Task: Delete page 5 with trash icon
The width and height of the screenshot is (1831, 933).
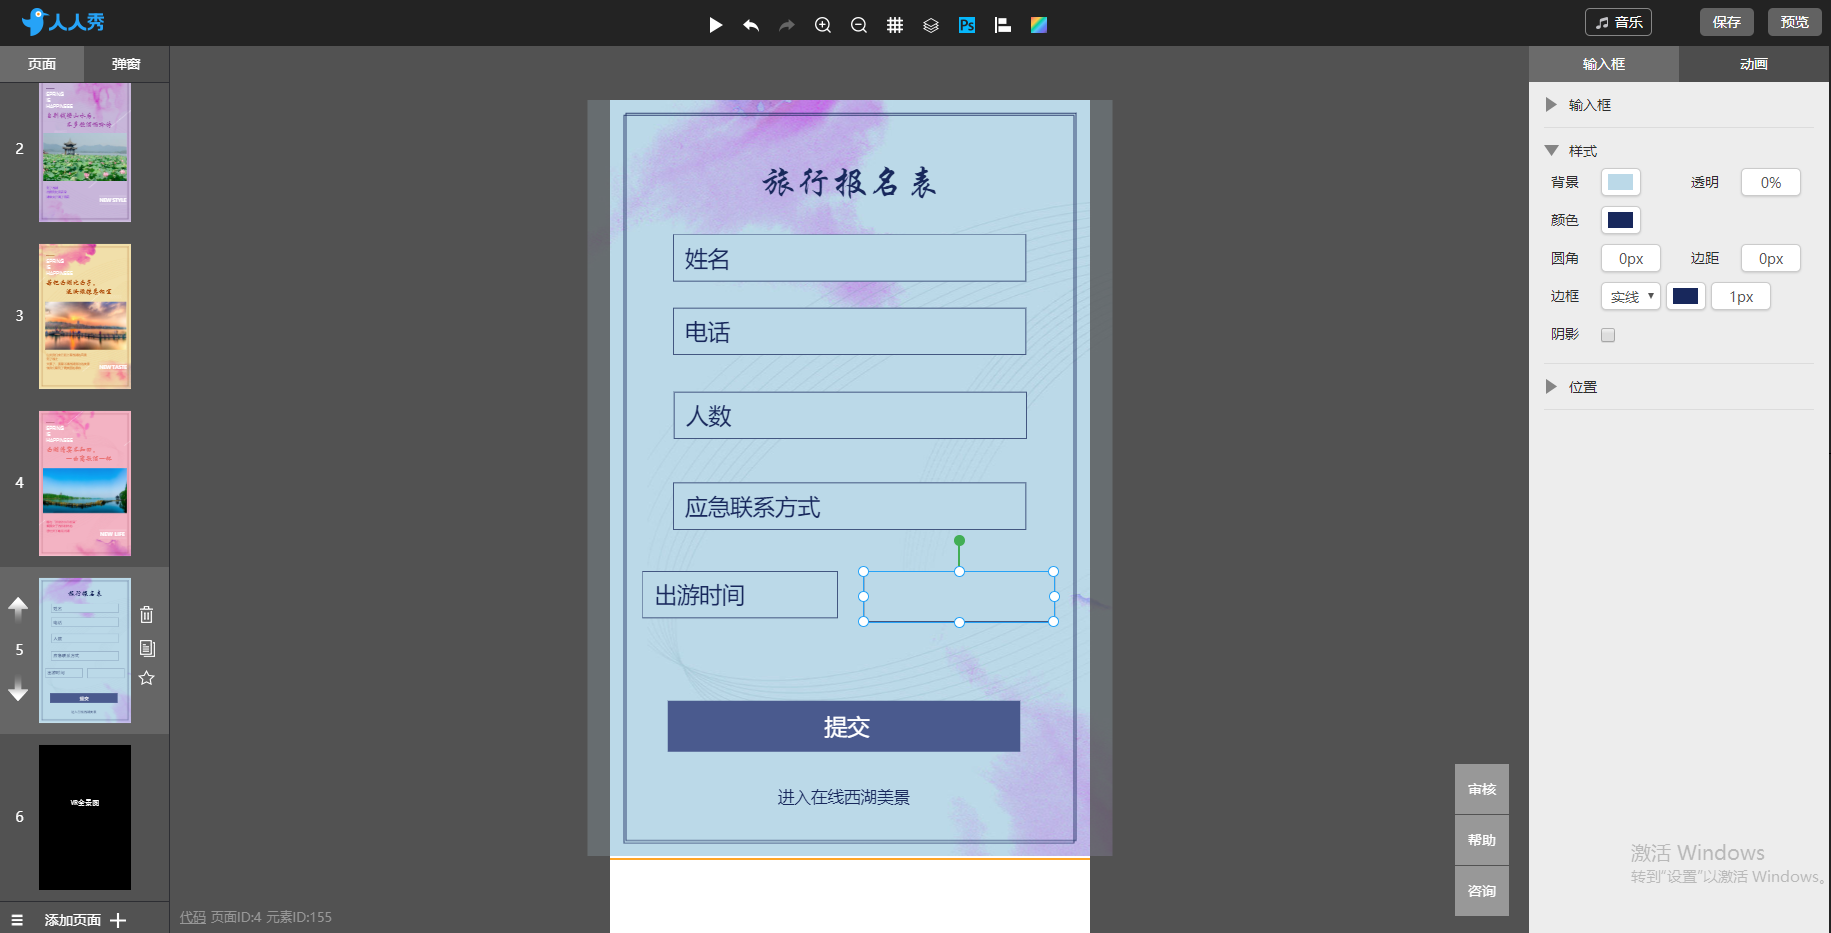Action: coord(147,614)
